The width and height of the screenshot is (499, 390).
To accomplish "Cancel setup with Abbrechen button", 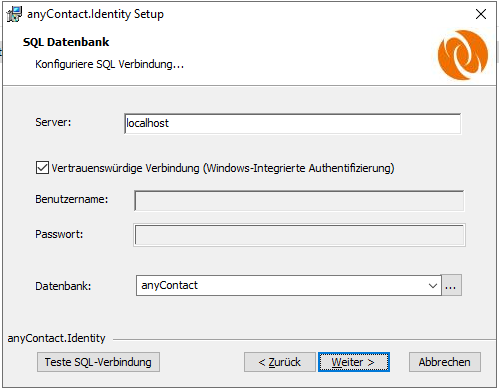I will (445, 362).
